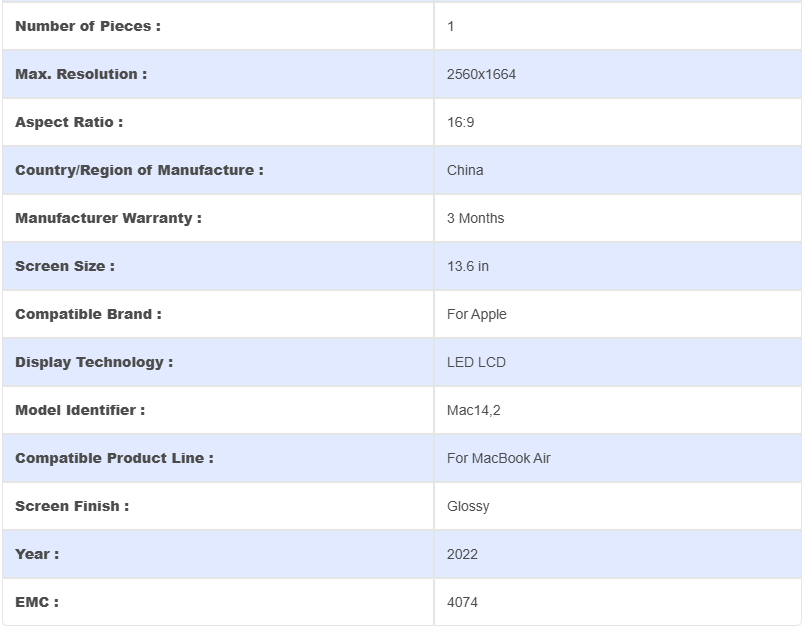Select the '13.6 in' screen size value
The image size is (803, 629).
(468, 266)
